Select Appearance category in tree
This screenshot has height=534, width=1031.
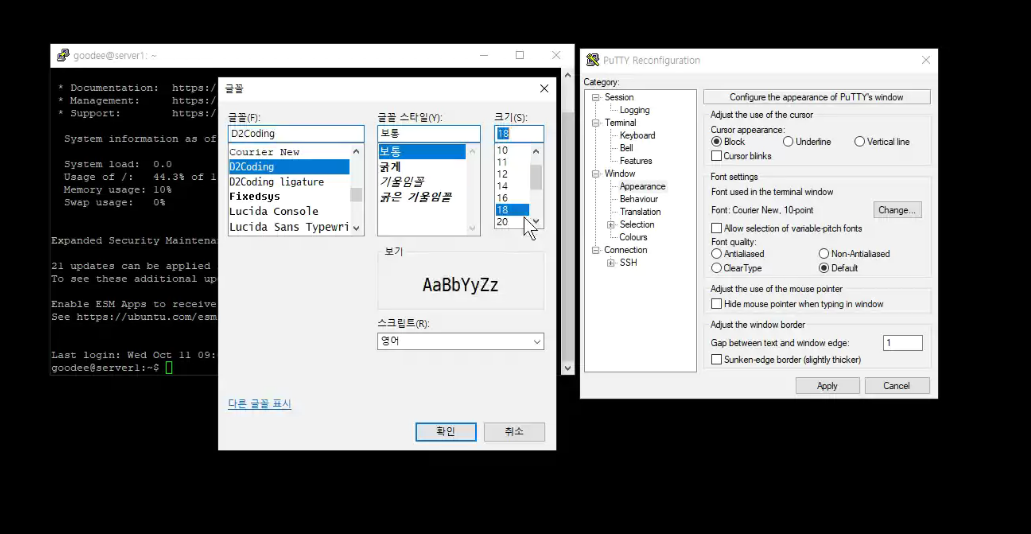(642, 186)
